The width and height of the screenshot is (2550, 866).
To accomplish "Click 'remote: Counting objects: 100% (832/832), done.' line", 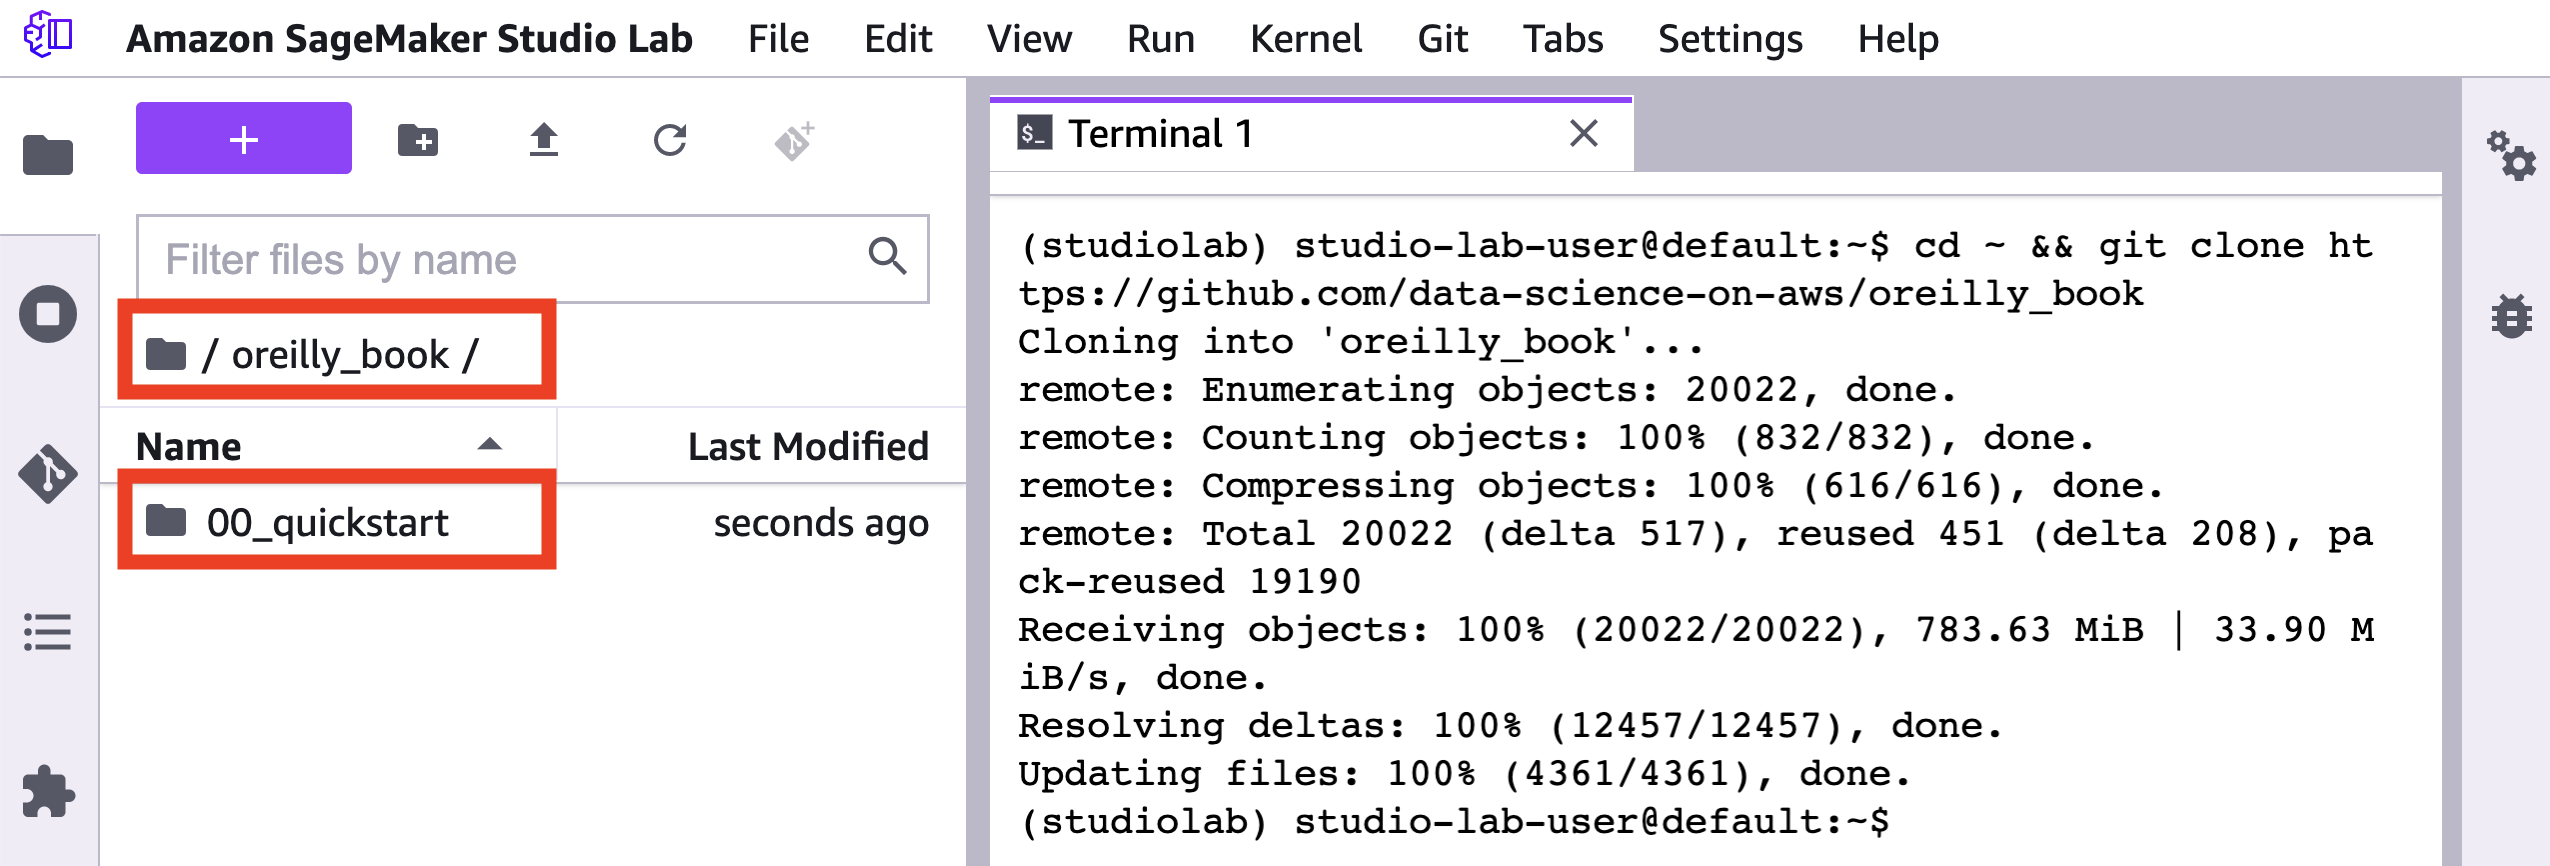I will [1556, 438].
